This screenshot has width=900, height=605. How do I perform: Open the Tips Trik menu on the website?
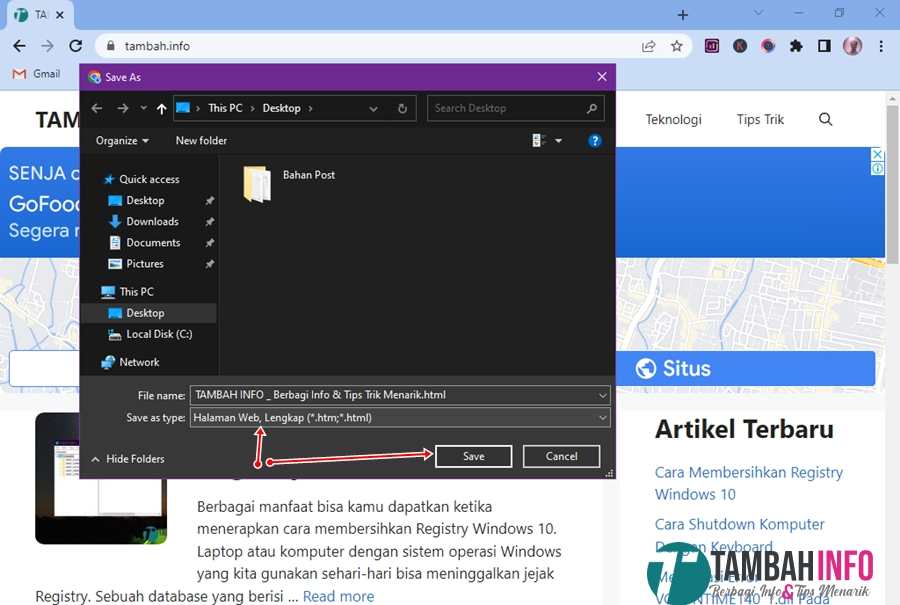(760, 119)
